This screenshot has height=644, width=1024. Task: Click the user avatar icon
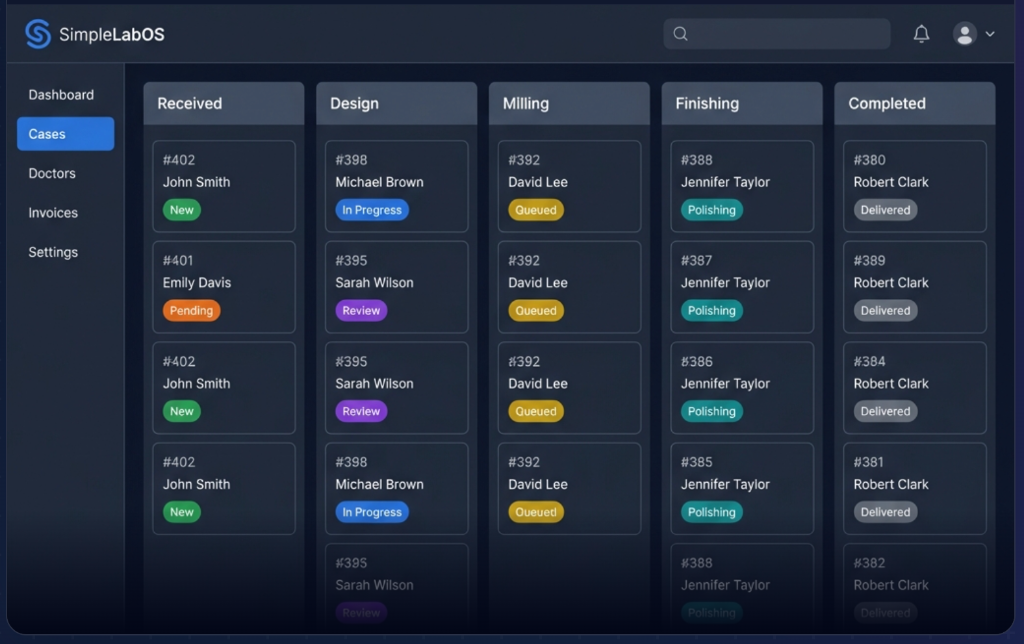[x=964, y=33]
